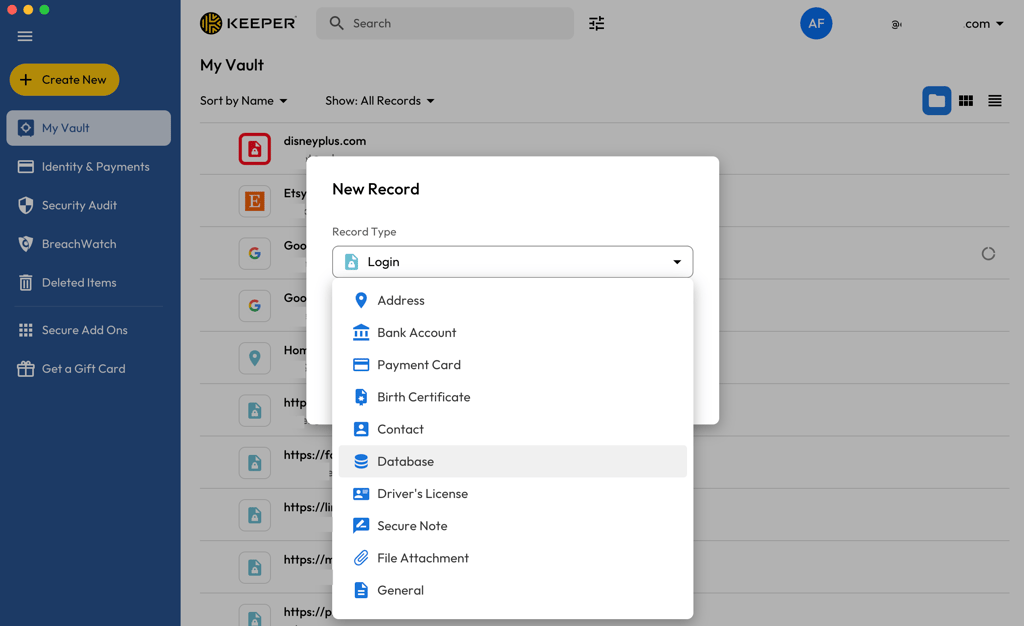Click the Driver's License ID icon
Screen dimensions: 1024x626
360,493
